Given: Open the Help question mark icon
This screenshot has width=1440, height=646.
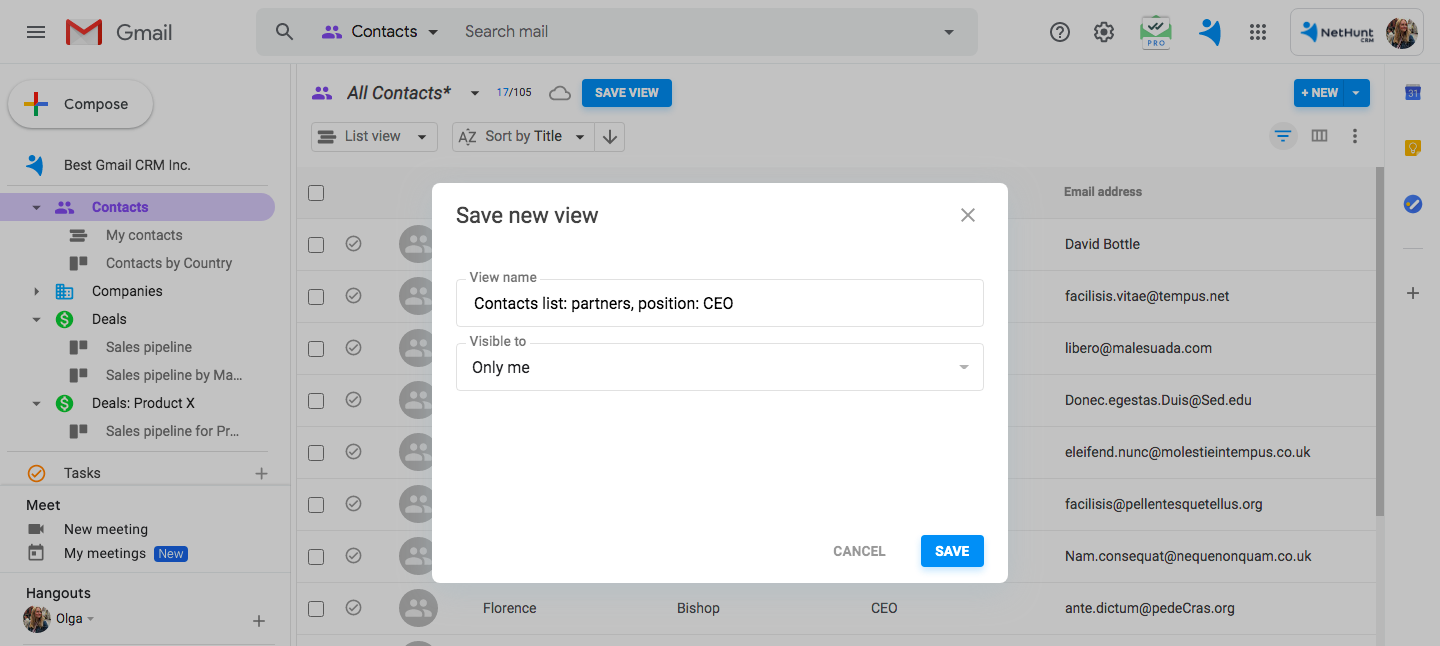Looking at the screenshot, I should (1060, 32).
